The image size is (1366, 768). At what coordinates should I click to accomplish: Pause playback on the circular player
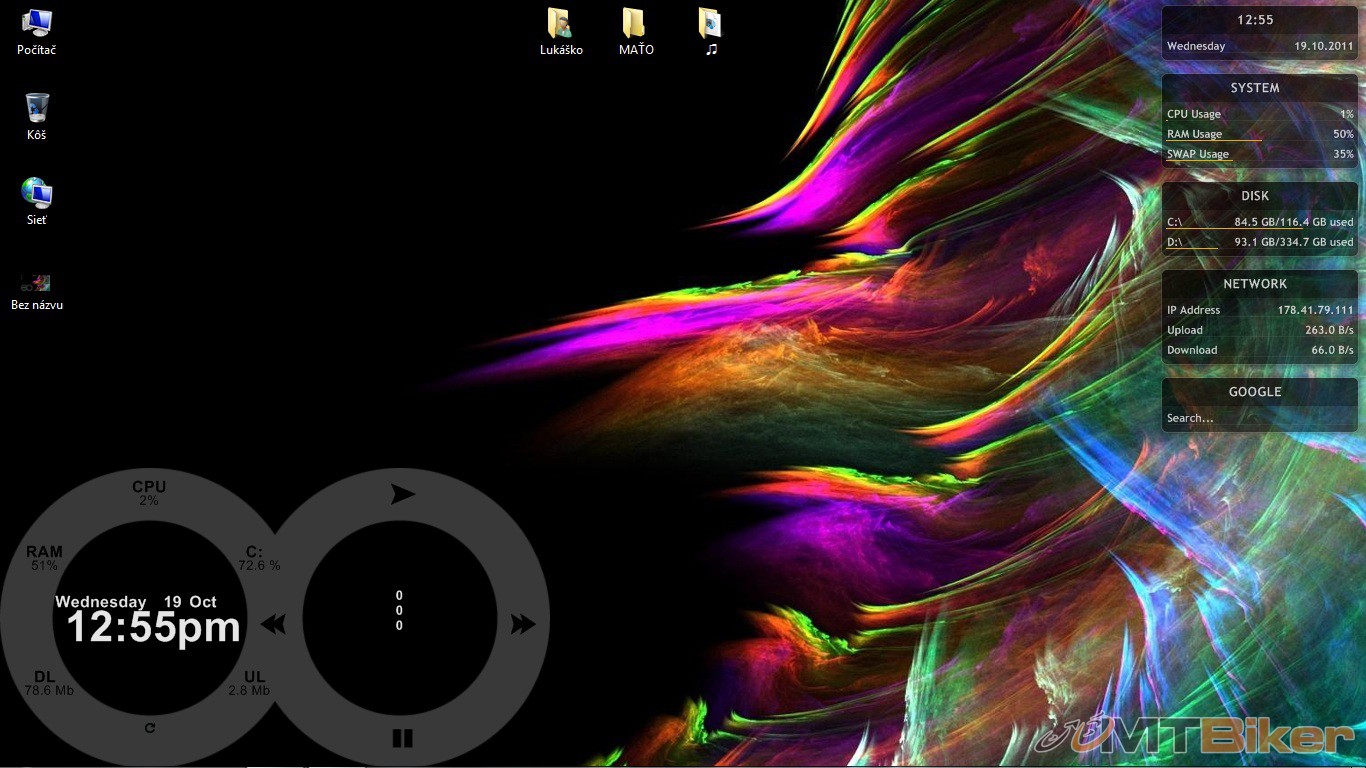click(x=402, y=738)
